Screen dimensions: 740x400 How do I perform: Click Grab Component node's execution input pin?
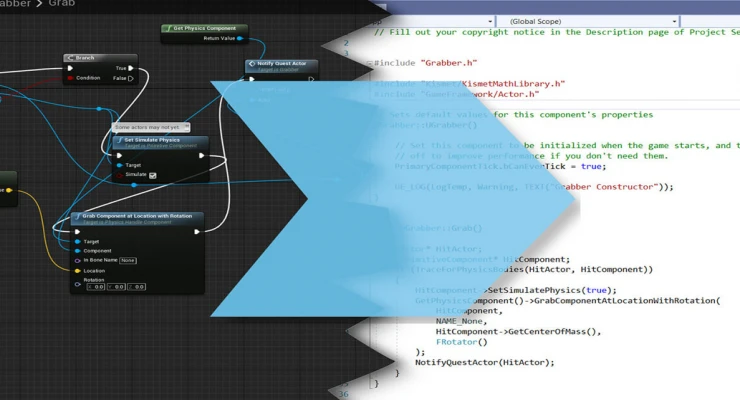pos(77,232)
